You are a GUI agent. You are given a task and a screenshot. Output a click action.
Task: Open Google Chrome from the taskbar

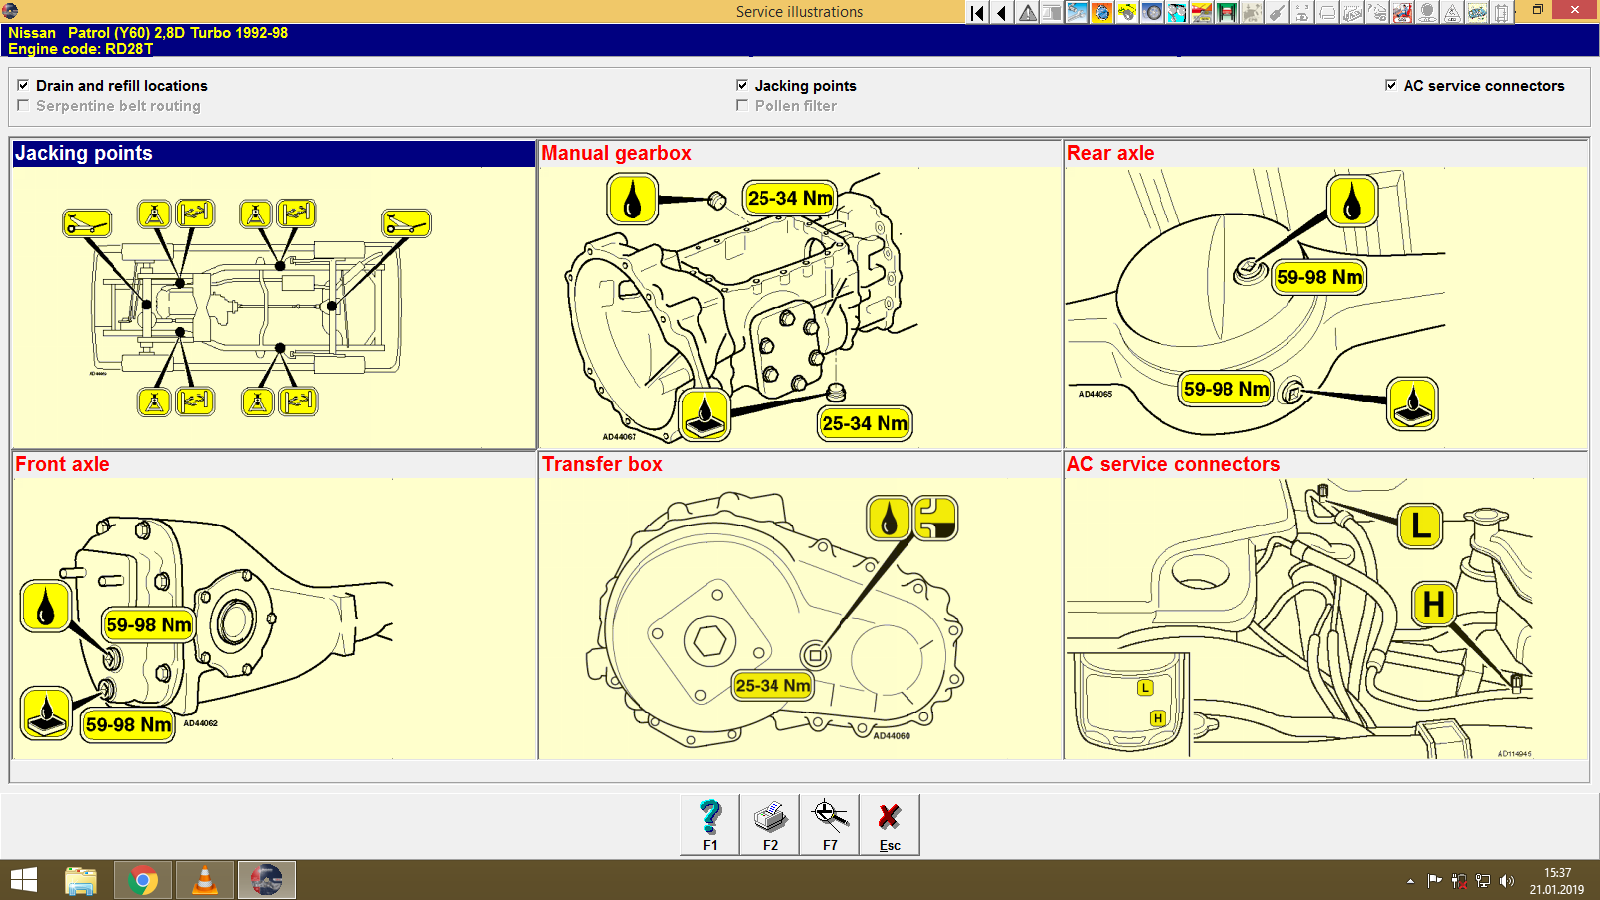coord(143,880)
